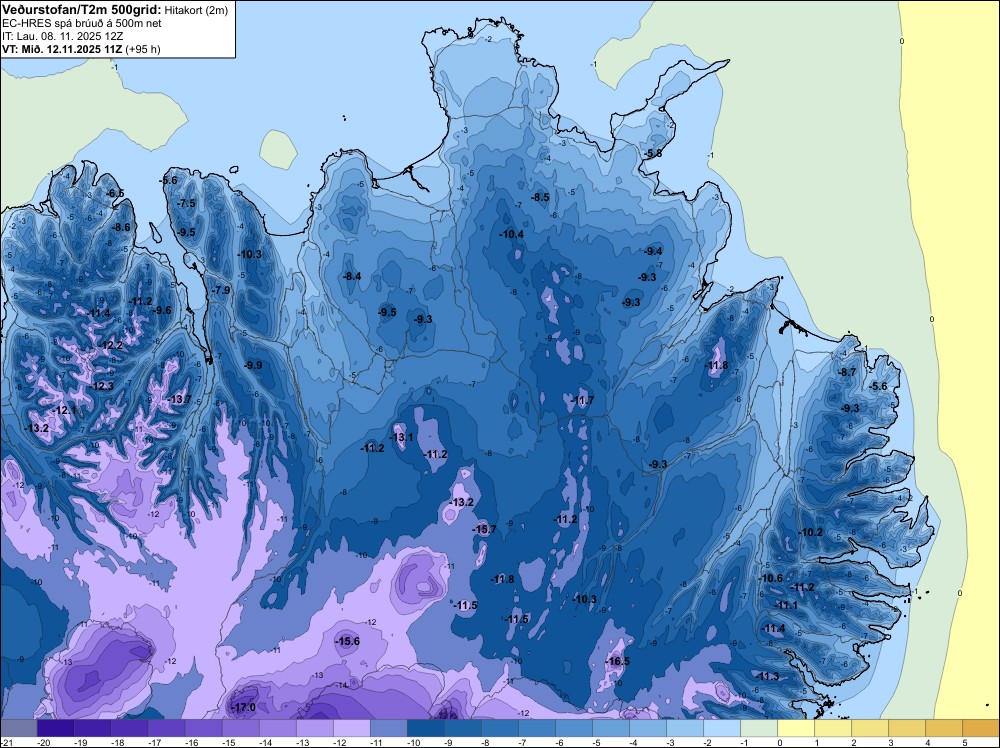
Task: Click the 'VT: Mið. 12.11.2025 11Z' valid time
Action: click(x=62, y=49)
